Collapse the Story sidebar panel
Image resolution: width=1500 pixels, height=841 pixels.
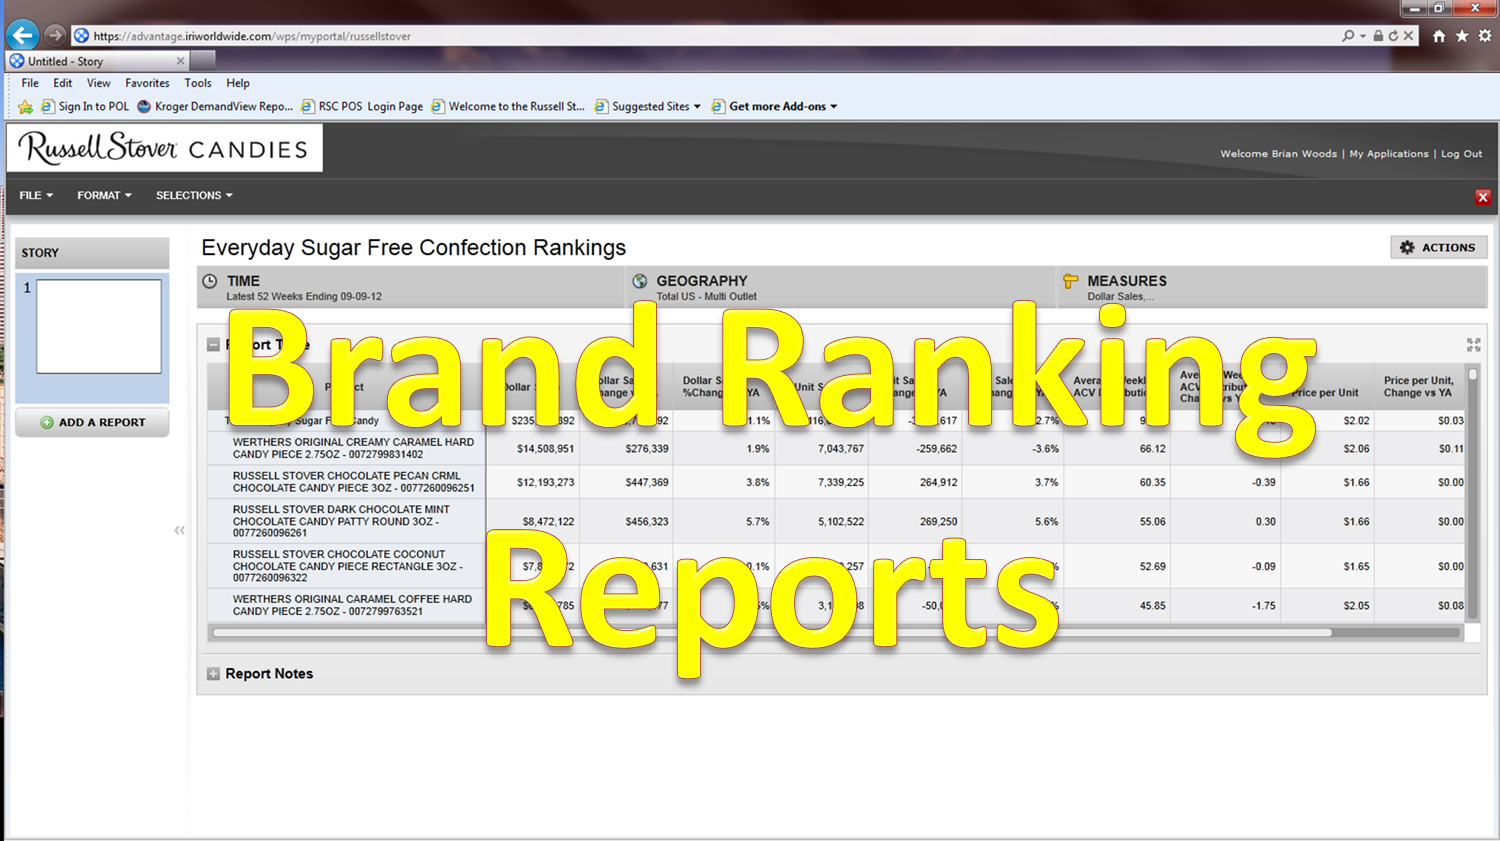[x=180, y=530]
